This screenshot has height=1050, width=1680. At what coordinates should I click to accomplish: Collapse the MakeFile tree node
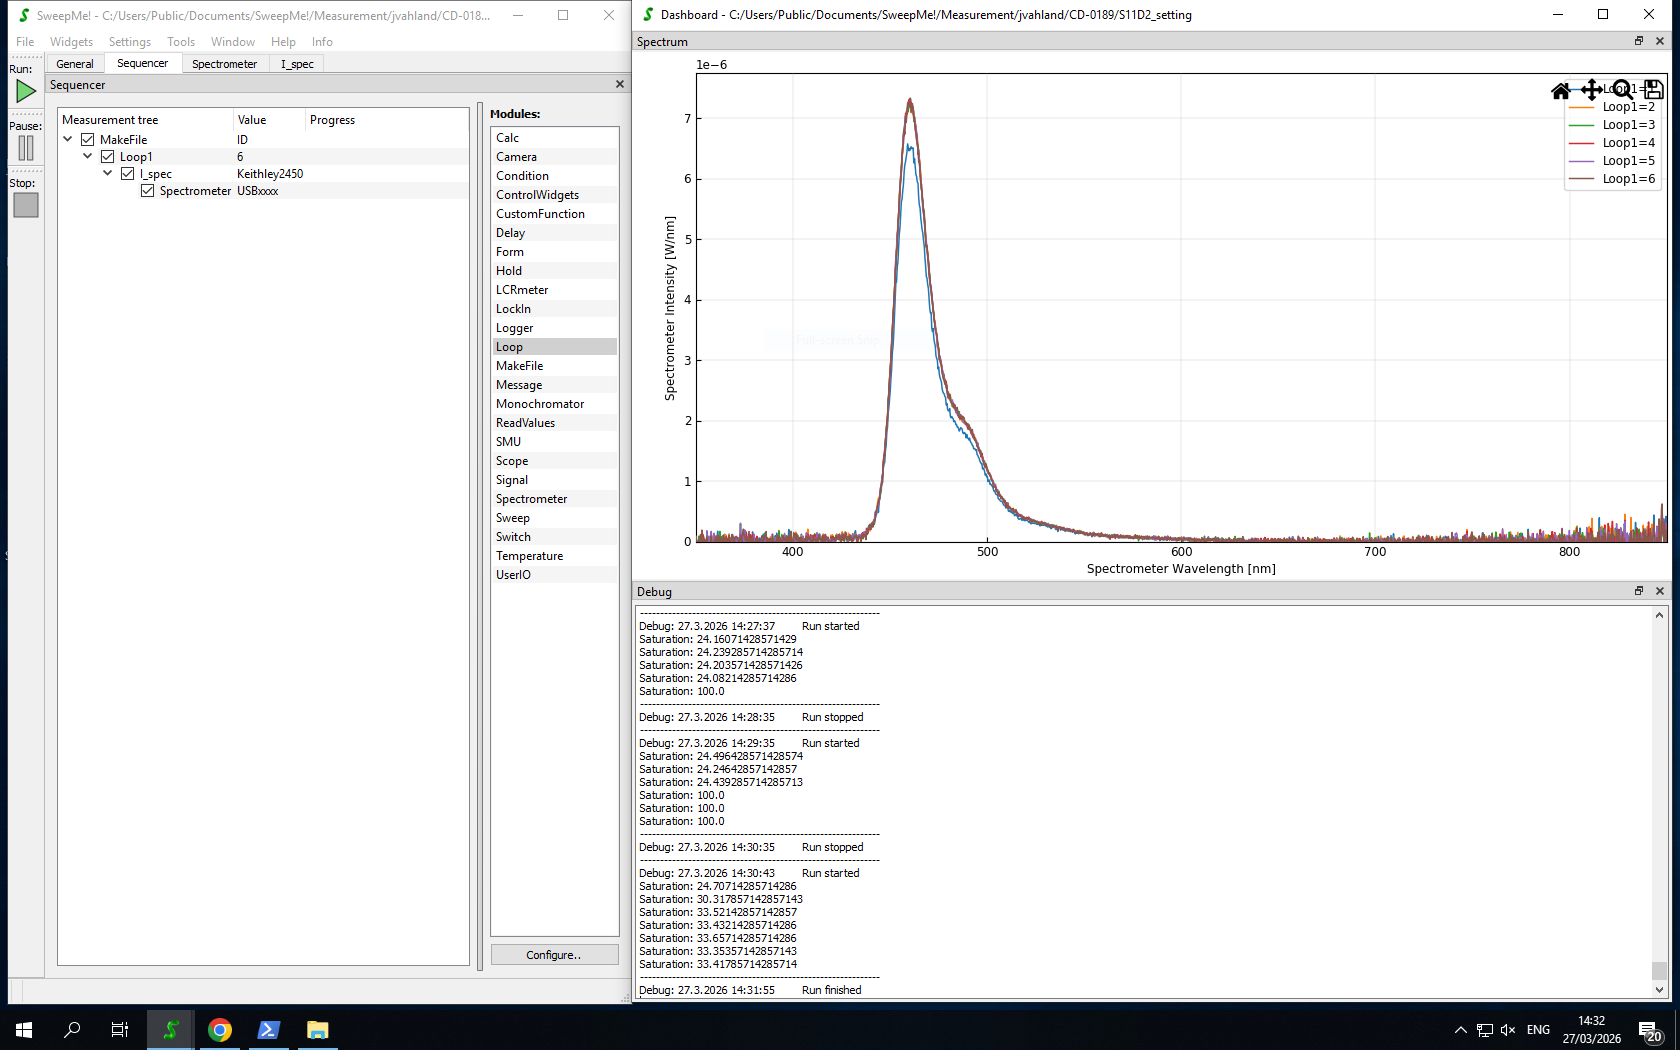(x=68, y=140)
